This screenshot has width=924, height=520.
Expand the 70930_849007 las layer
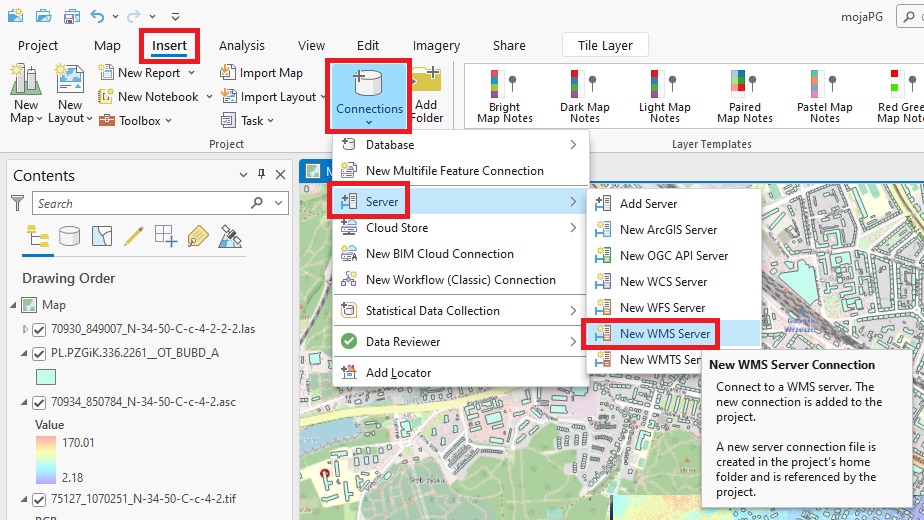pyautogui.click(x=25, y=329)
